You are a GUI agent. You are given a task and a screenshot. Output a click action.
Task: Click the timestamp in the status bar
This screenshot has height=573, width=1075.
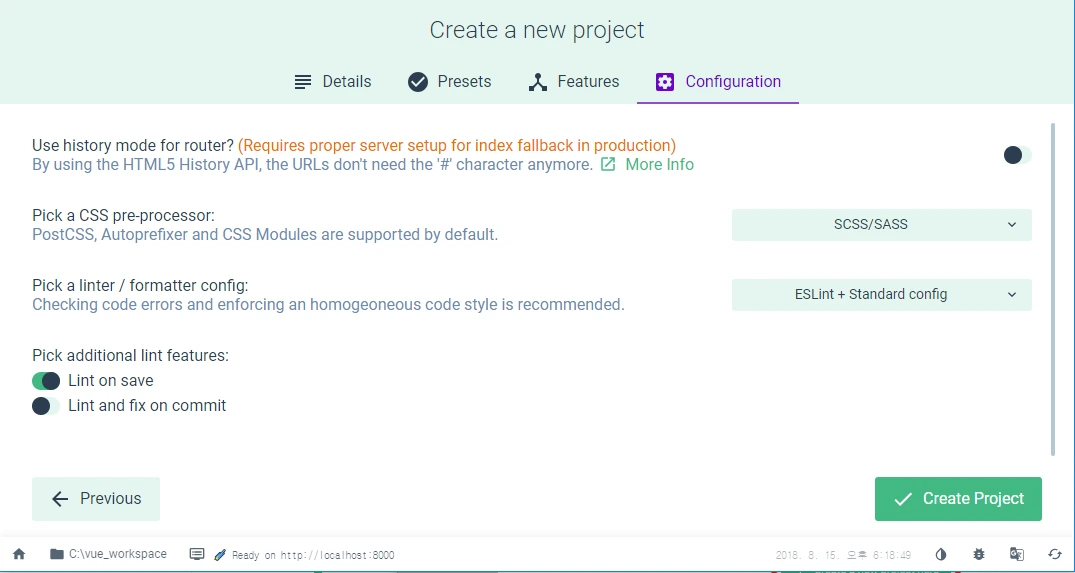843,555
